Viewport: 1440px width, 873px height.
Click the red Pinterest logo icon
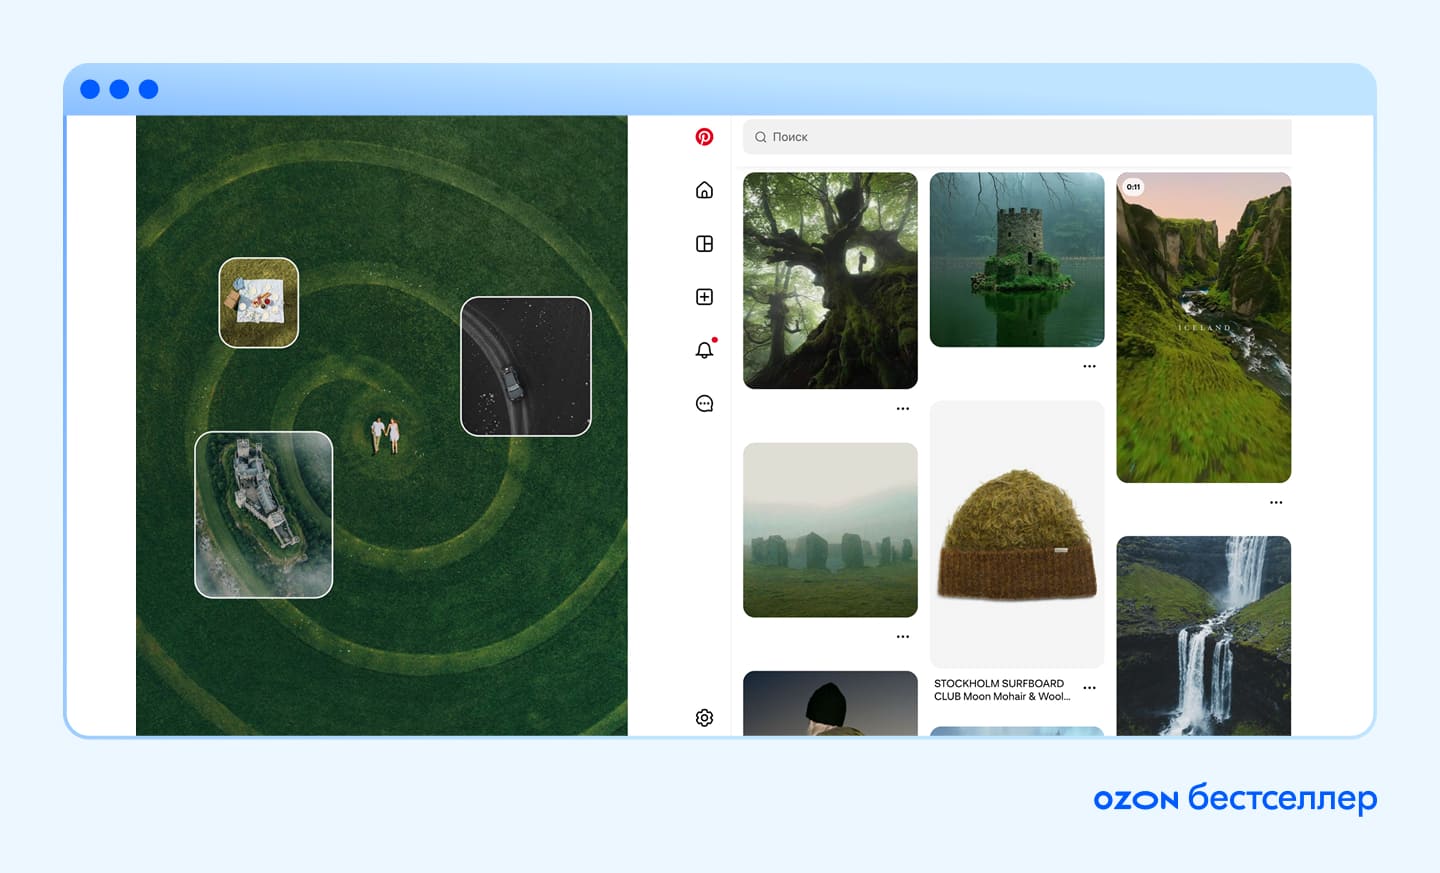pyautogui.click(x=704, y=137)
